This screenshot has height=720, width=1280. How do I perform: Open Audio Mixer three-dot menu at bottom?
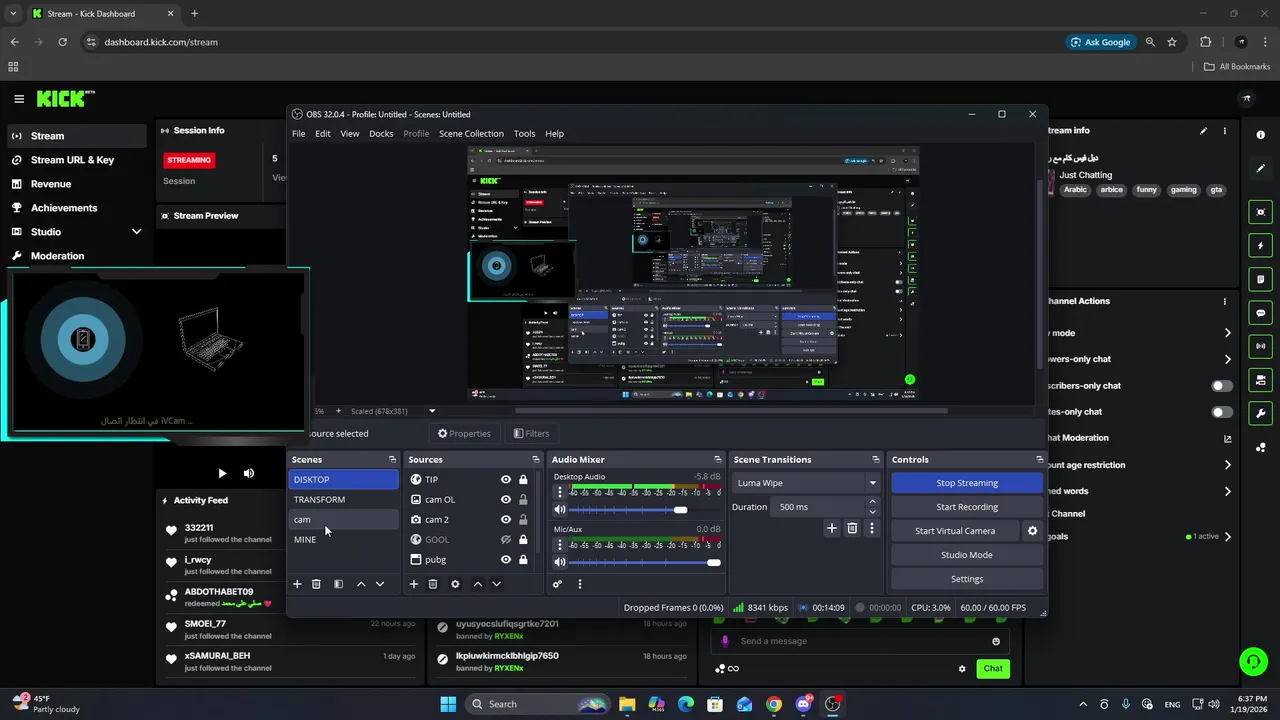click(x=580, y=584)
